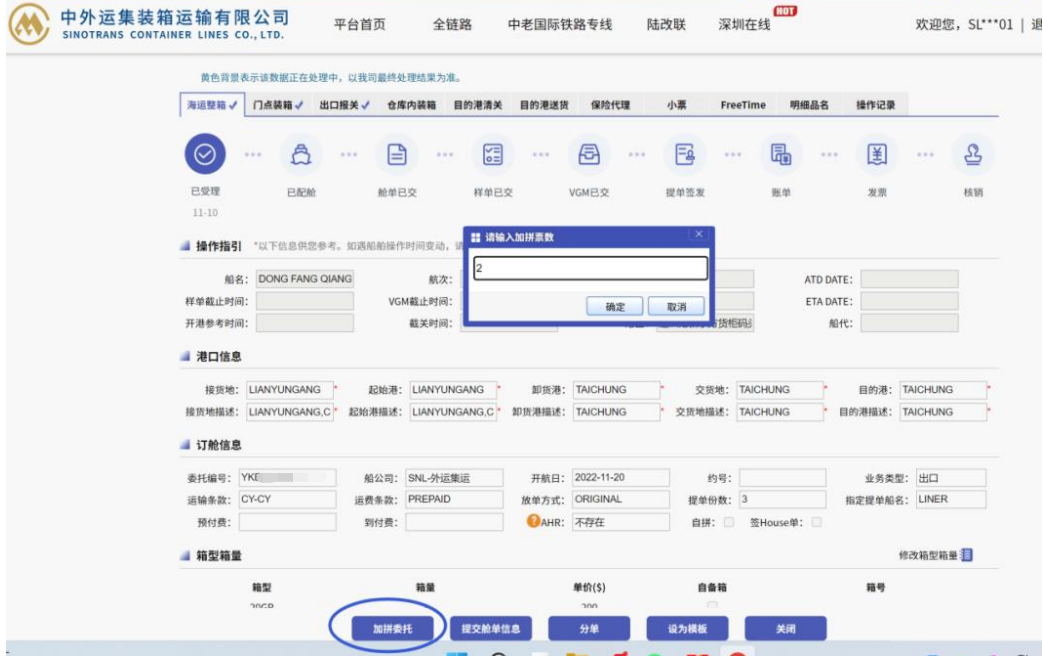The width and height of the screenshot is (1043, 656).
Task: Open 平台首页 in the top navigation
Action: pyautogui.click(x=359, y=25)
